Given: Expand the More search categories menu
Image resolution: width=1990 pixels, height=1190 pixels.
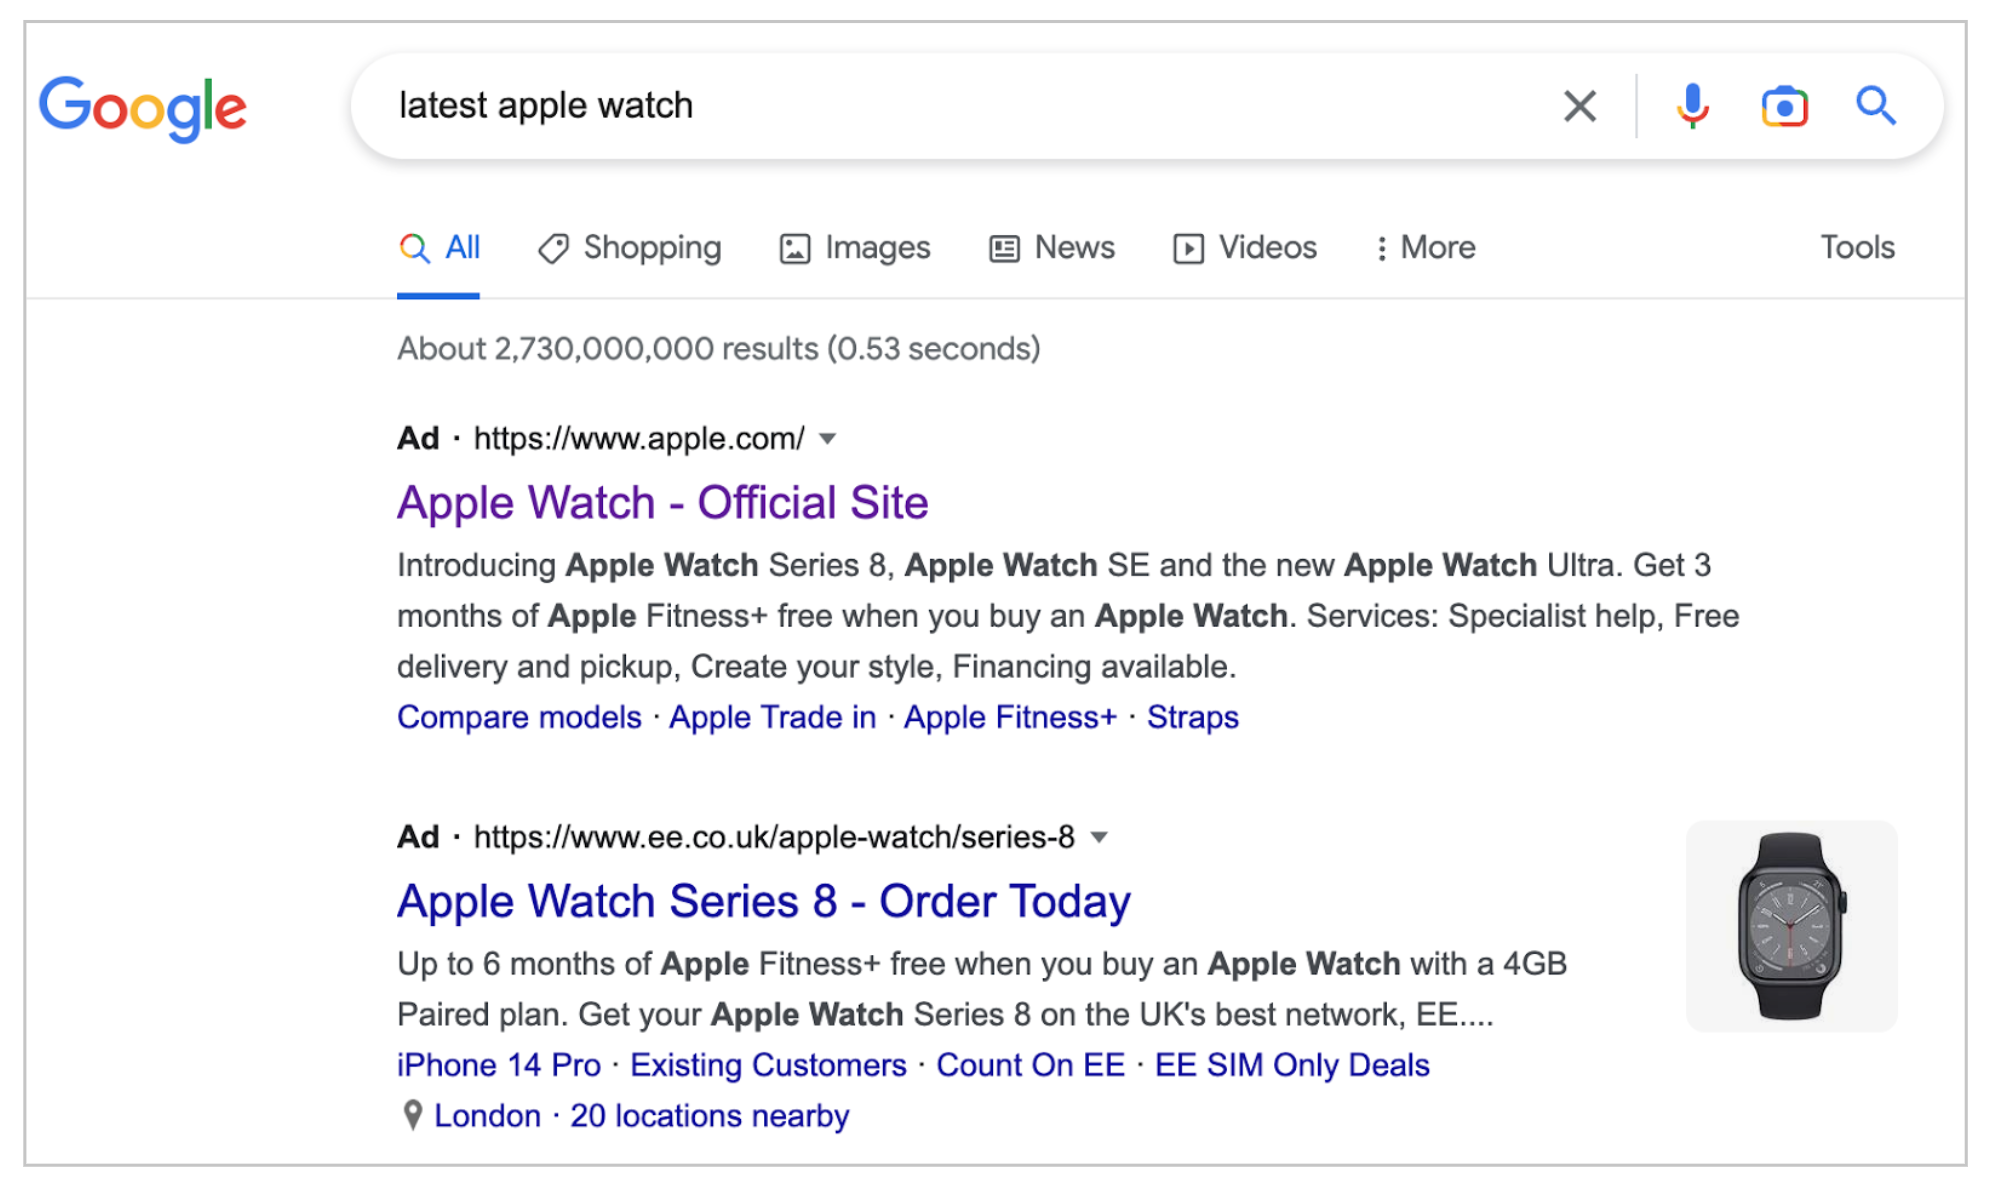Looking at the screenshot, I should pyautogui.click(x=1425, y=248).
